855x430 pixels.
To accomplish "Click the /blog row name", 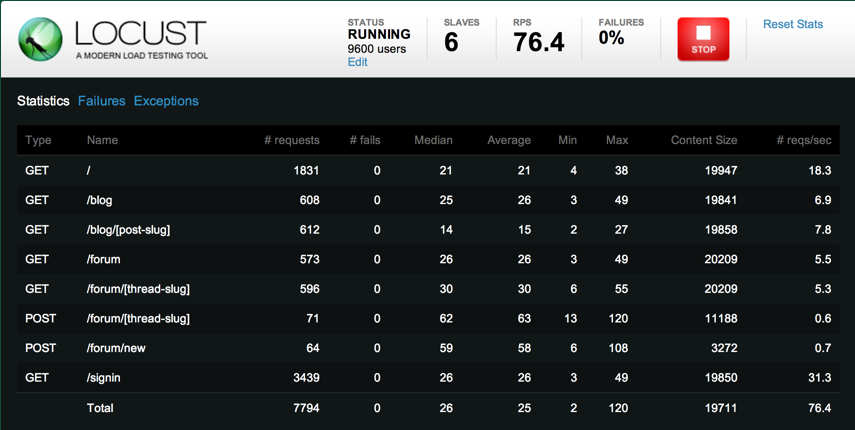I will 99,200.
